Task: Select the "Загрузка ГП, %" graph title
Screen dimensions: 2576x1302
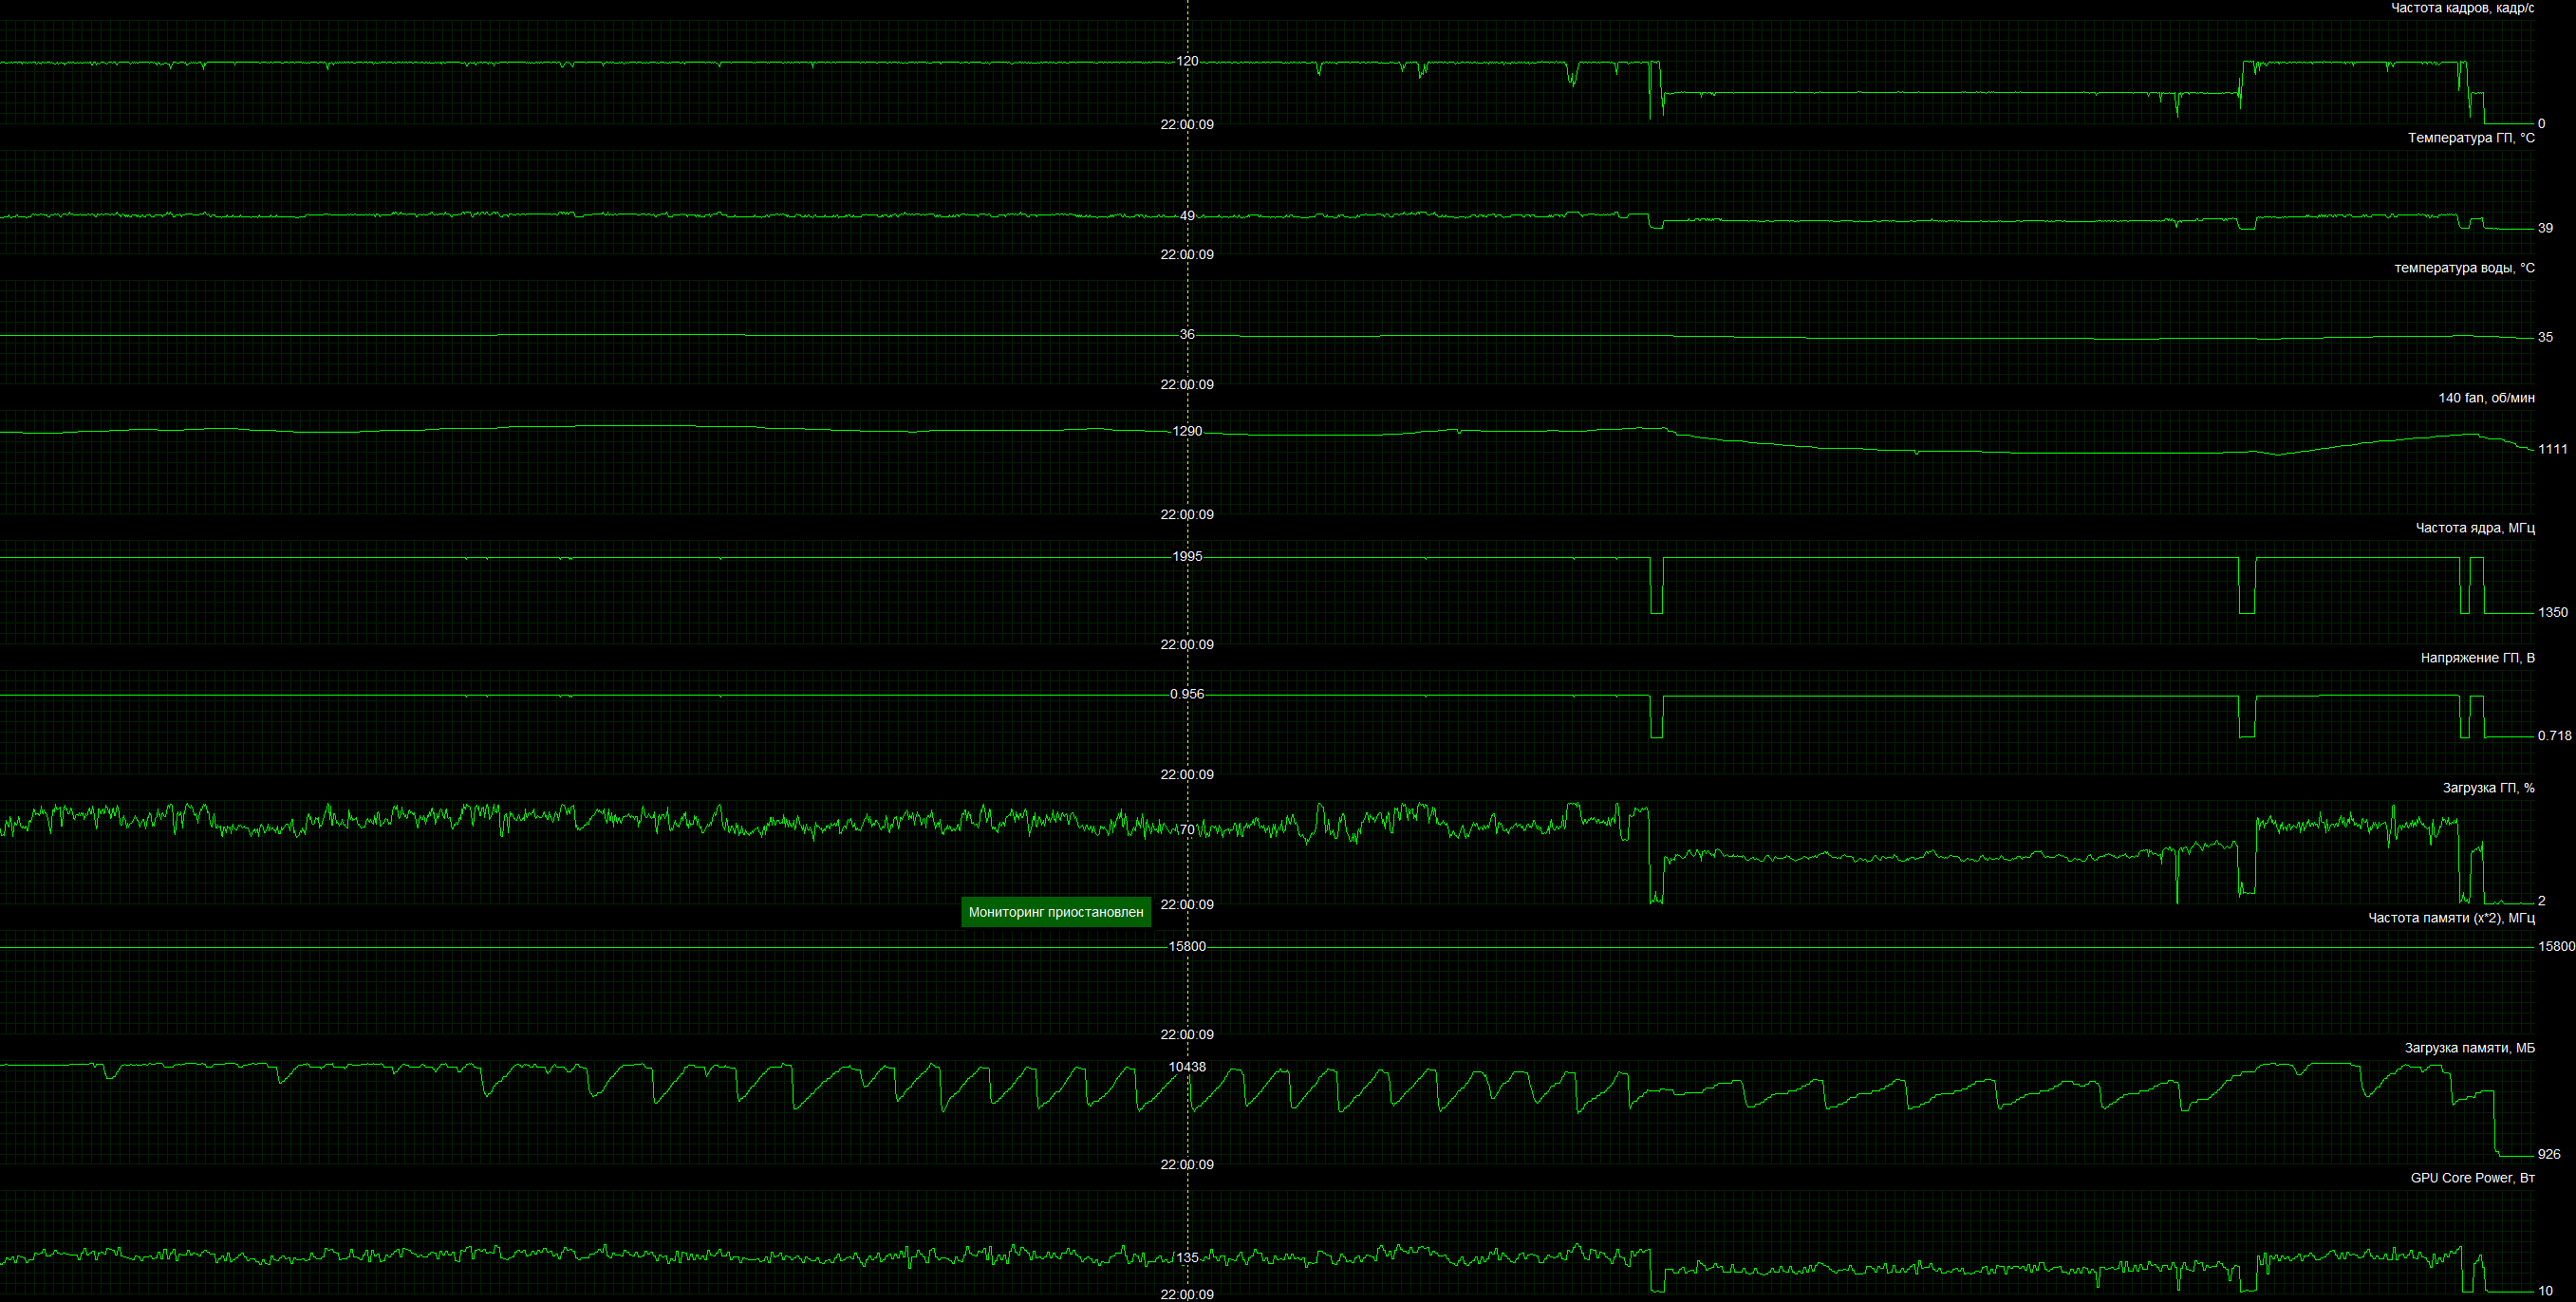Action: 2487,788
